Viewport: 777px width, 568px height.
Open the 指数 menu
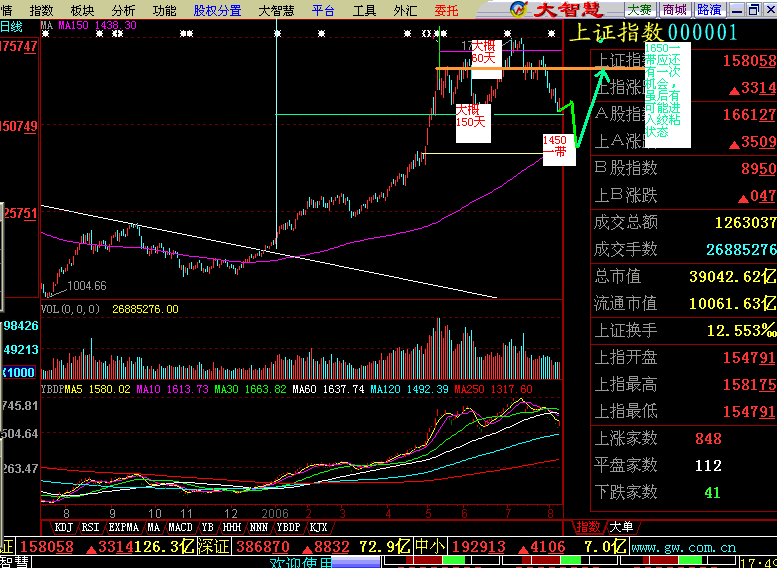click(x=41, y=10)
